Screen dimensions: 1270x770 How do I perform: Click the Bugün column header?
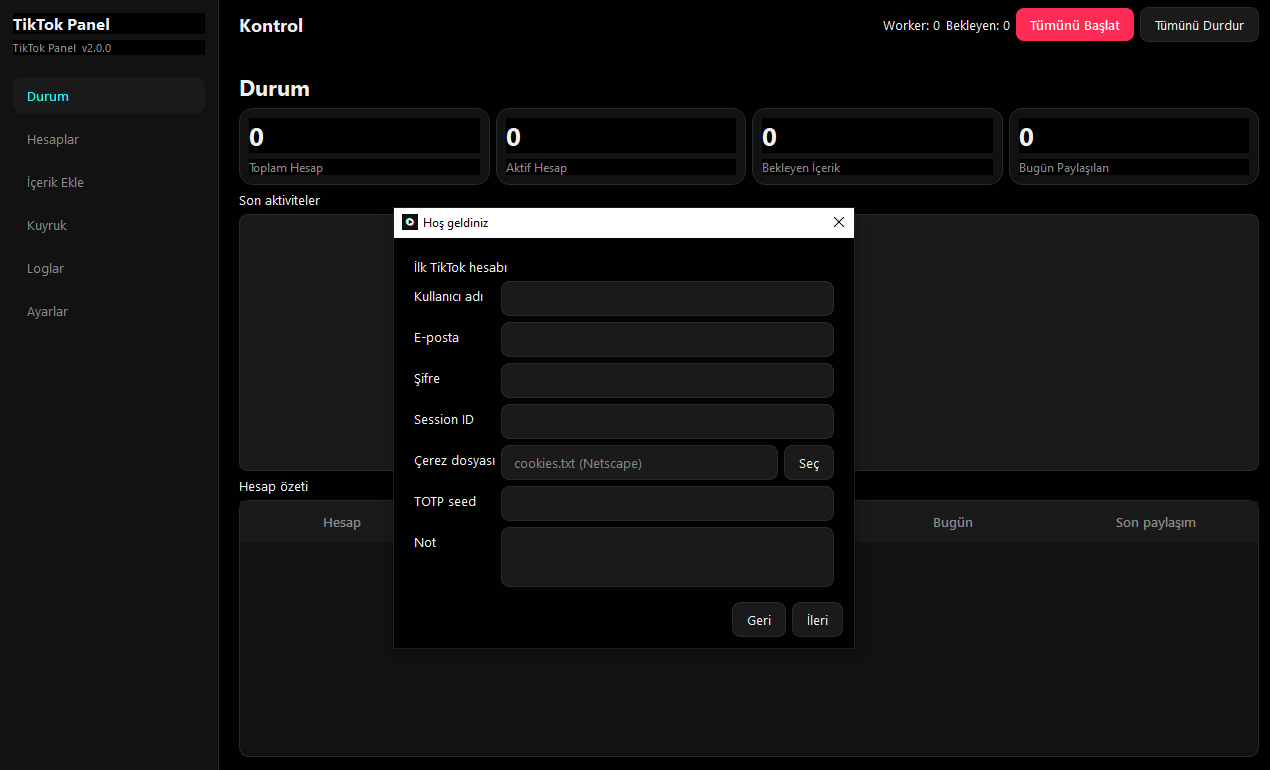[x=953, y=522]
